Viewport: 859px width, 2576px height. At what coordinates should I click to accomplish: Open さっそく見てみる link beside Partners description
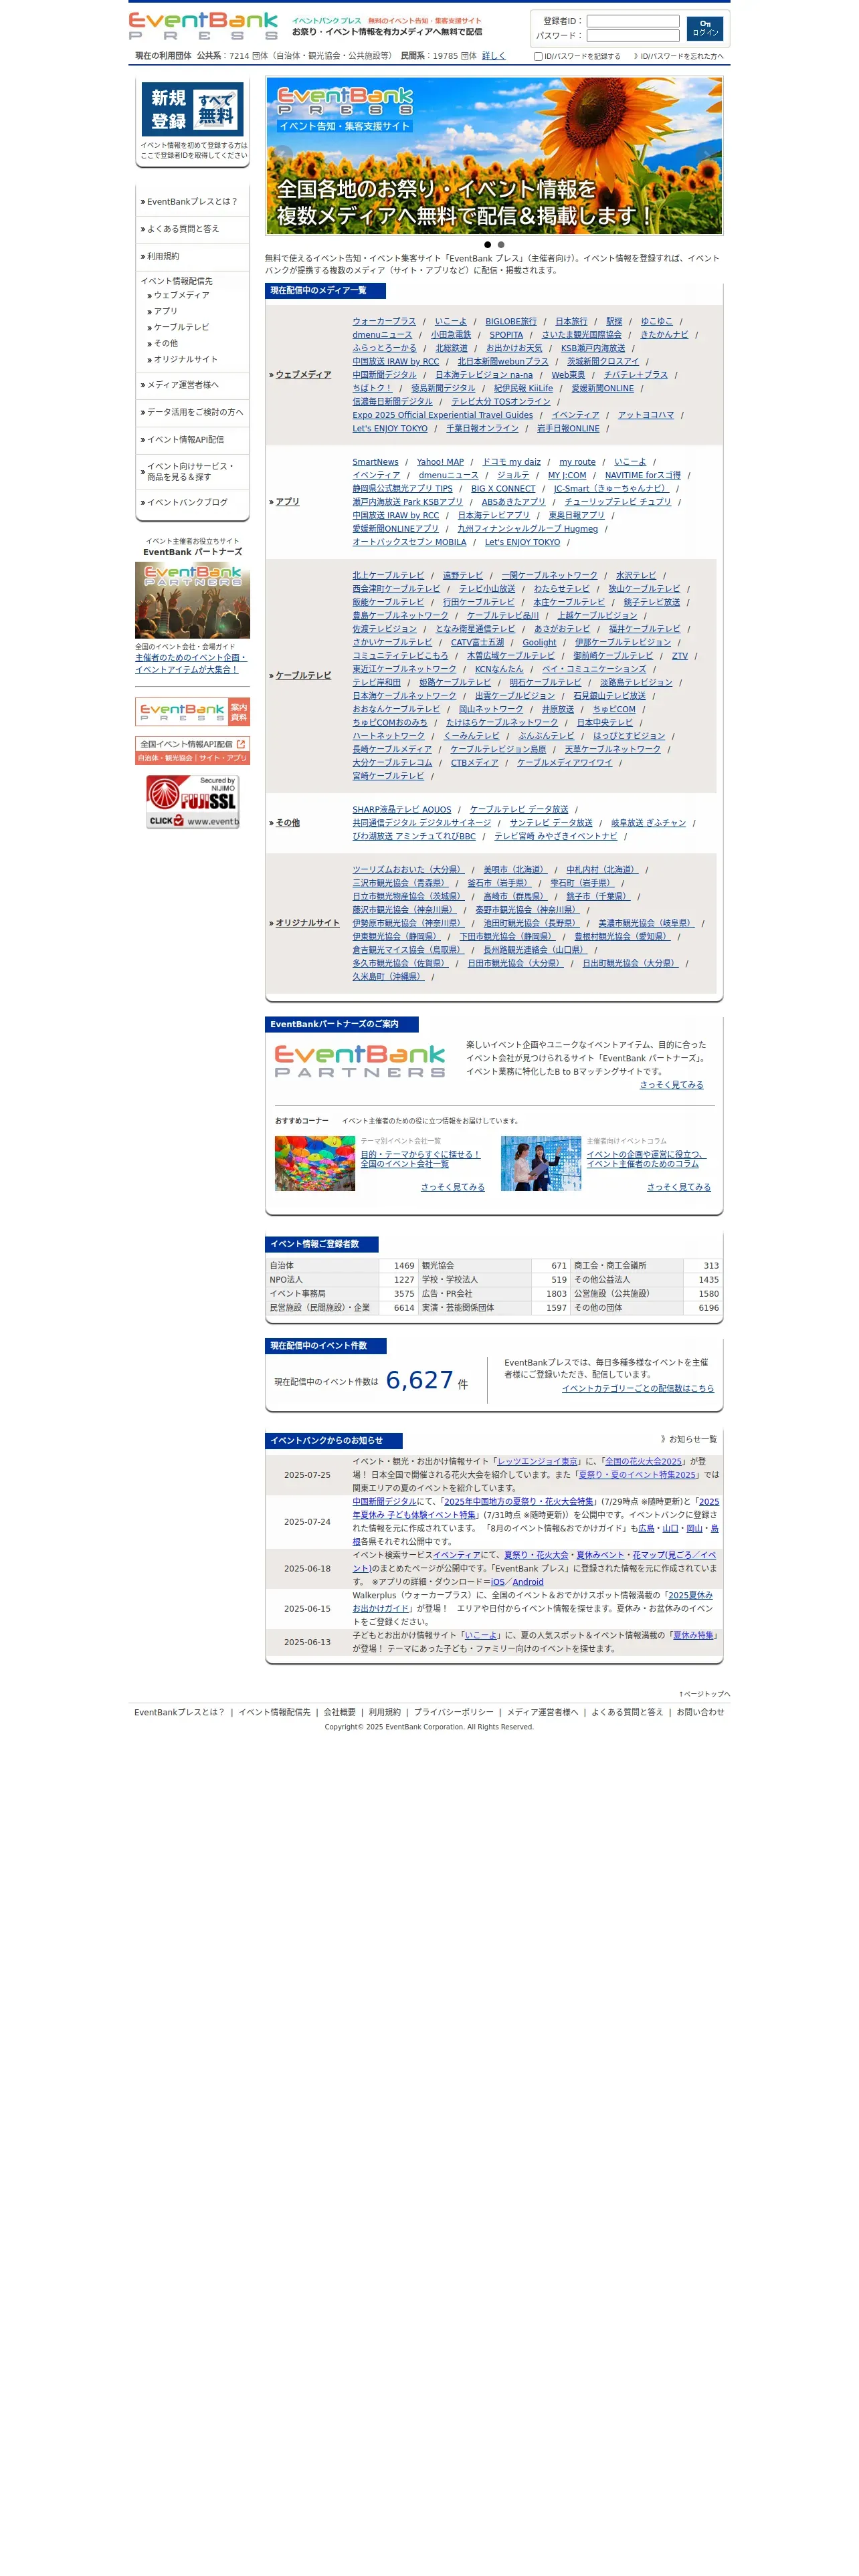[x=671, y=1085]
